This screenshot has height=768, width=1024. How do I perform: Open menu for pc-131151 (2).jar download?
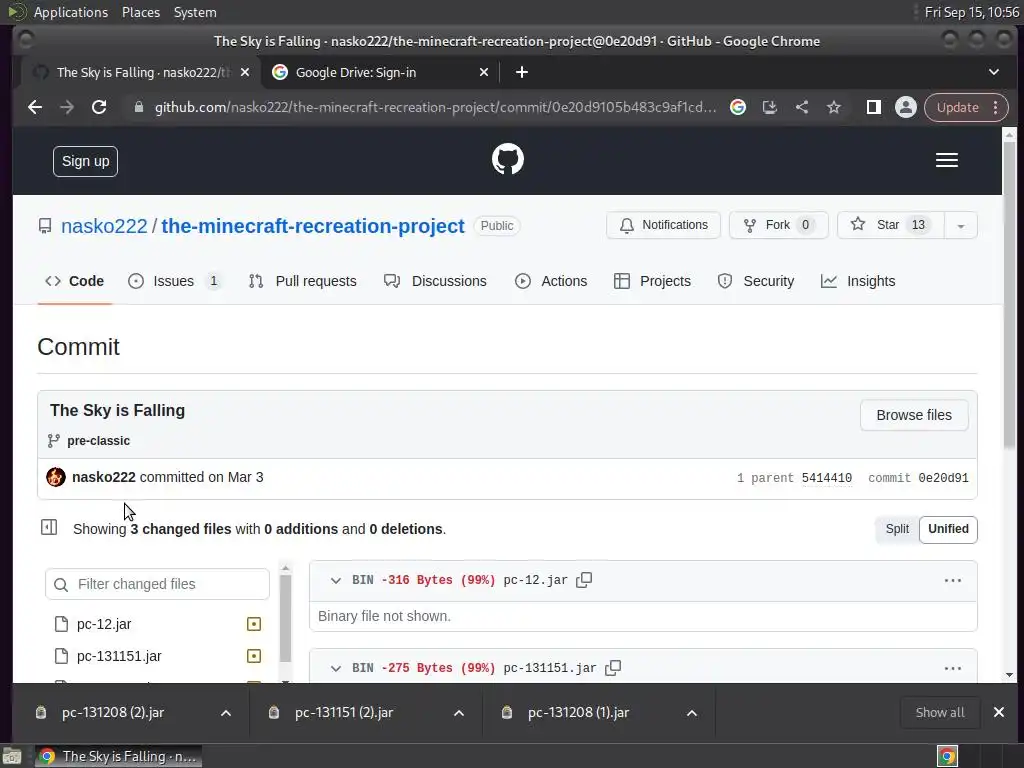pyautogui.click(x=459, y=713)
